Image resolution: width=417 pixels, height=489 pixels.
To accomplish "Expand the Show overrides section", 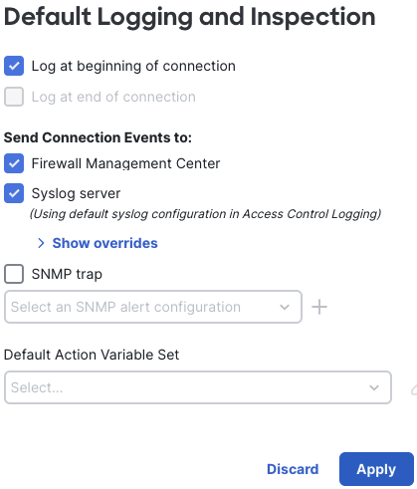I will [x=105, y=243].
